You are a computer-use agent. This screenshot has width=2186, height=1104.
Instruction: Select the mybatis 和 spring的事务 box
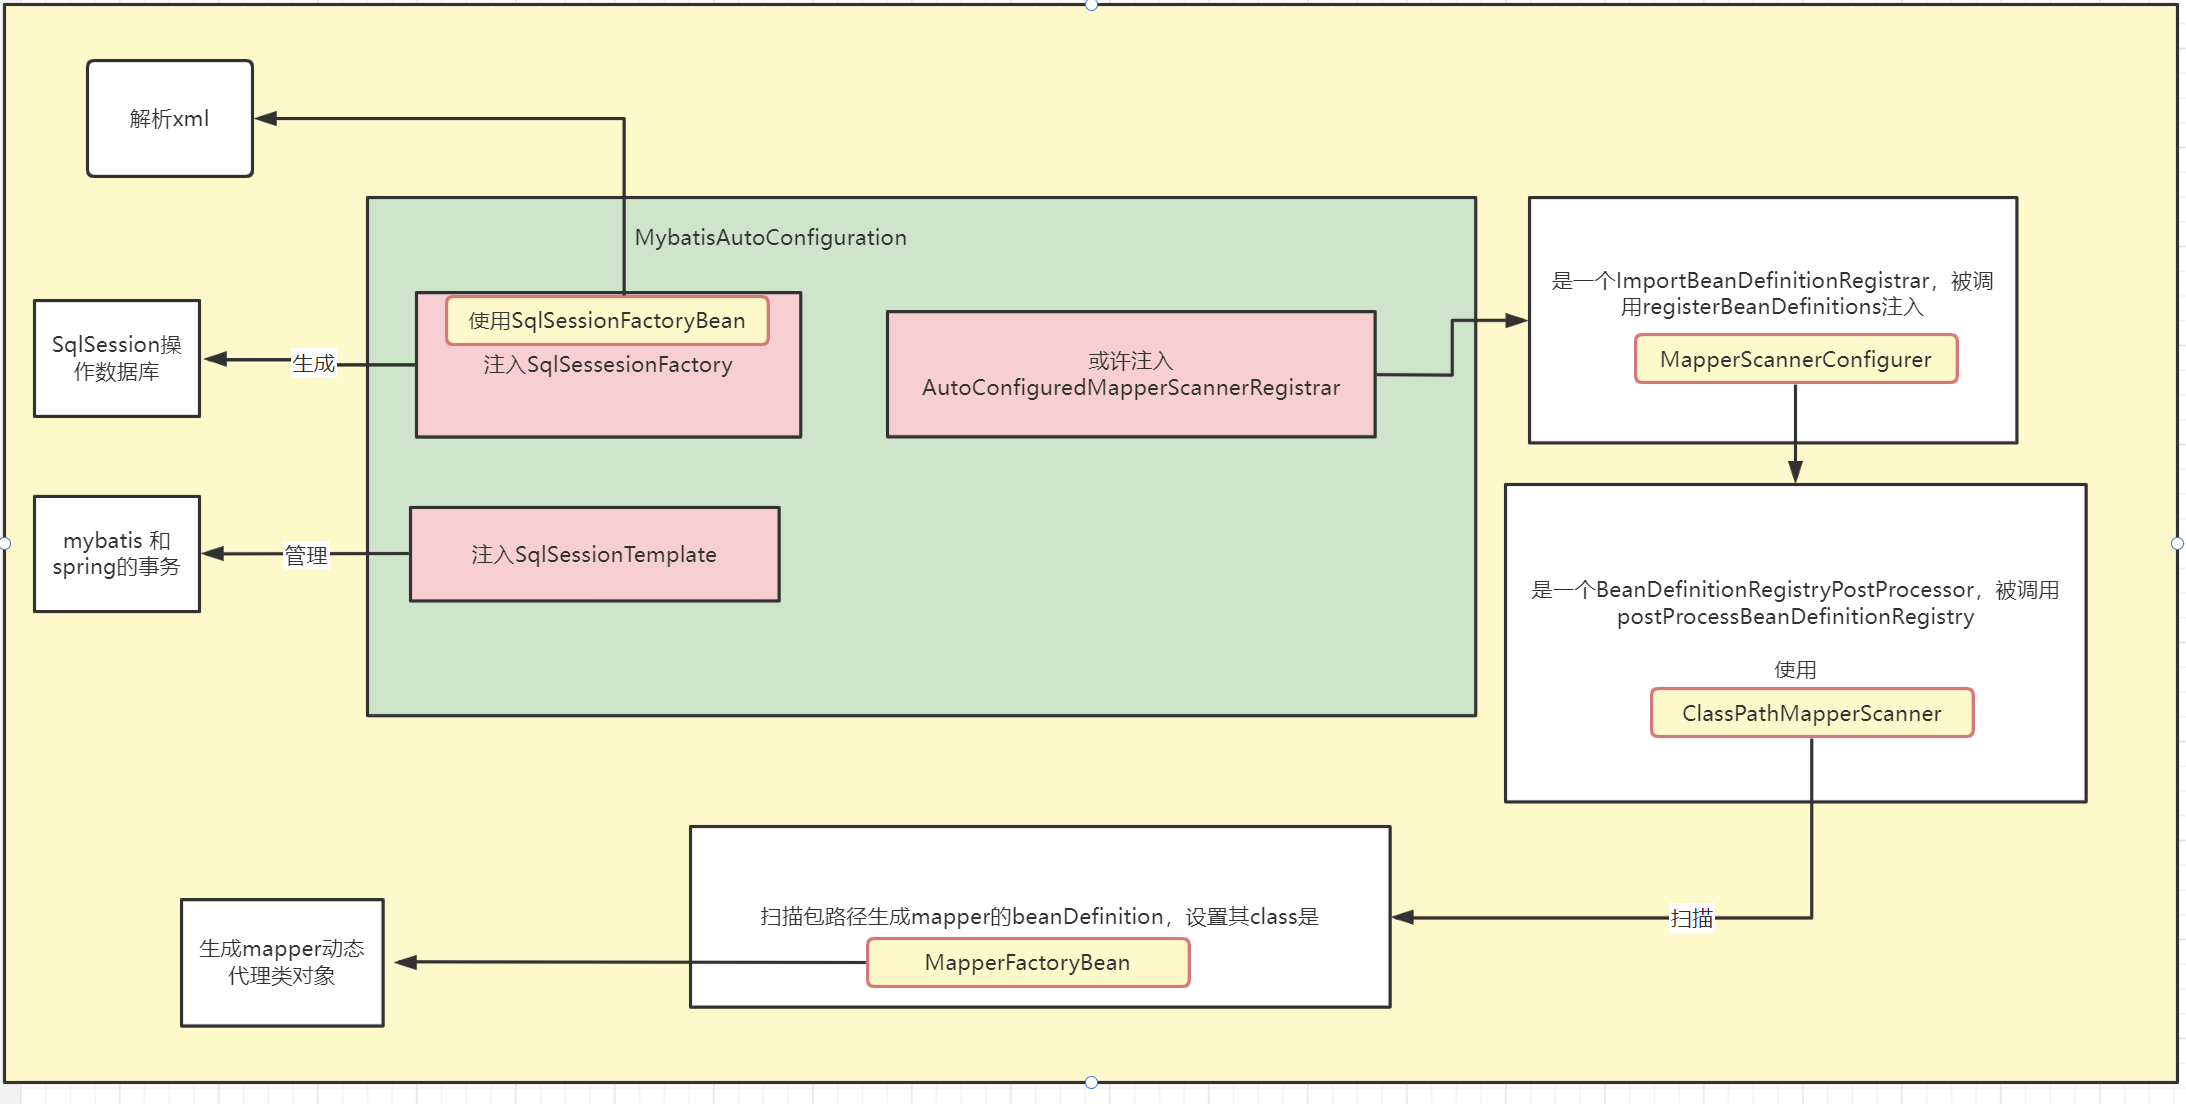coord(117,554)
